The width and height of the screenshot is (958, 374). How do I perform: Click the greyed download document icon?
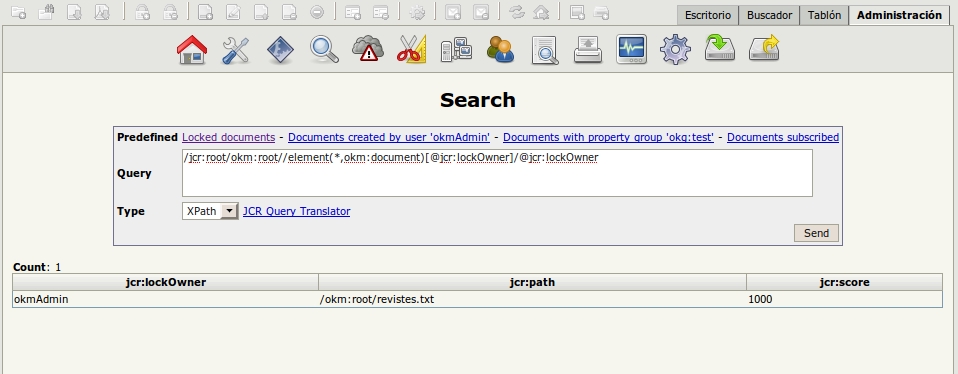tap(75, 12)
